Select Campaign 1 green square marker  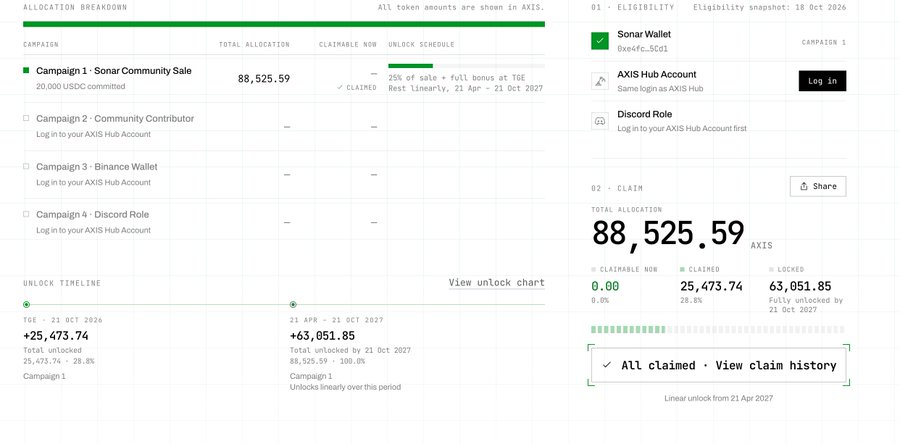26,71
